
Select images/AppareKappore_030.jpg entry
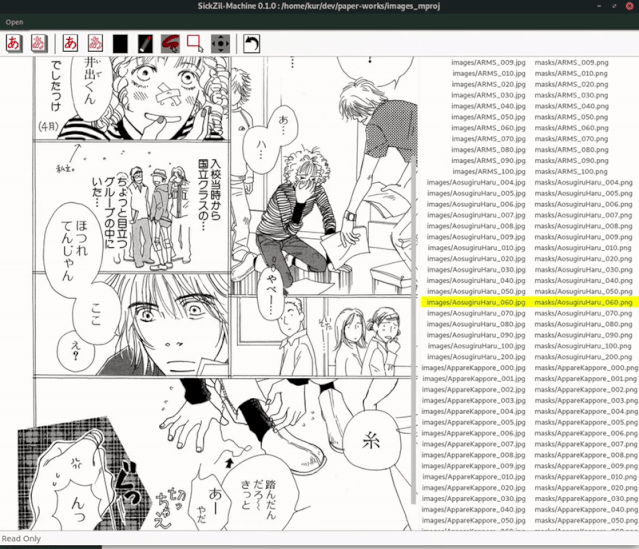point(474,498)
